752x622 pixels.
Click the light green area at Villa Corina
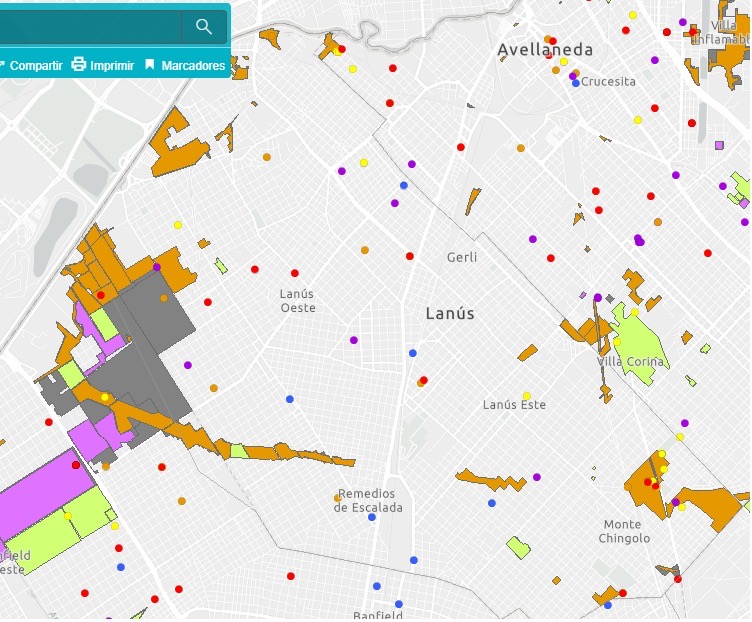[638, 345]
